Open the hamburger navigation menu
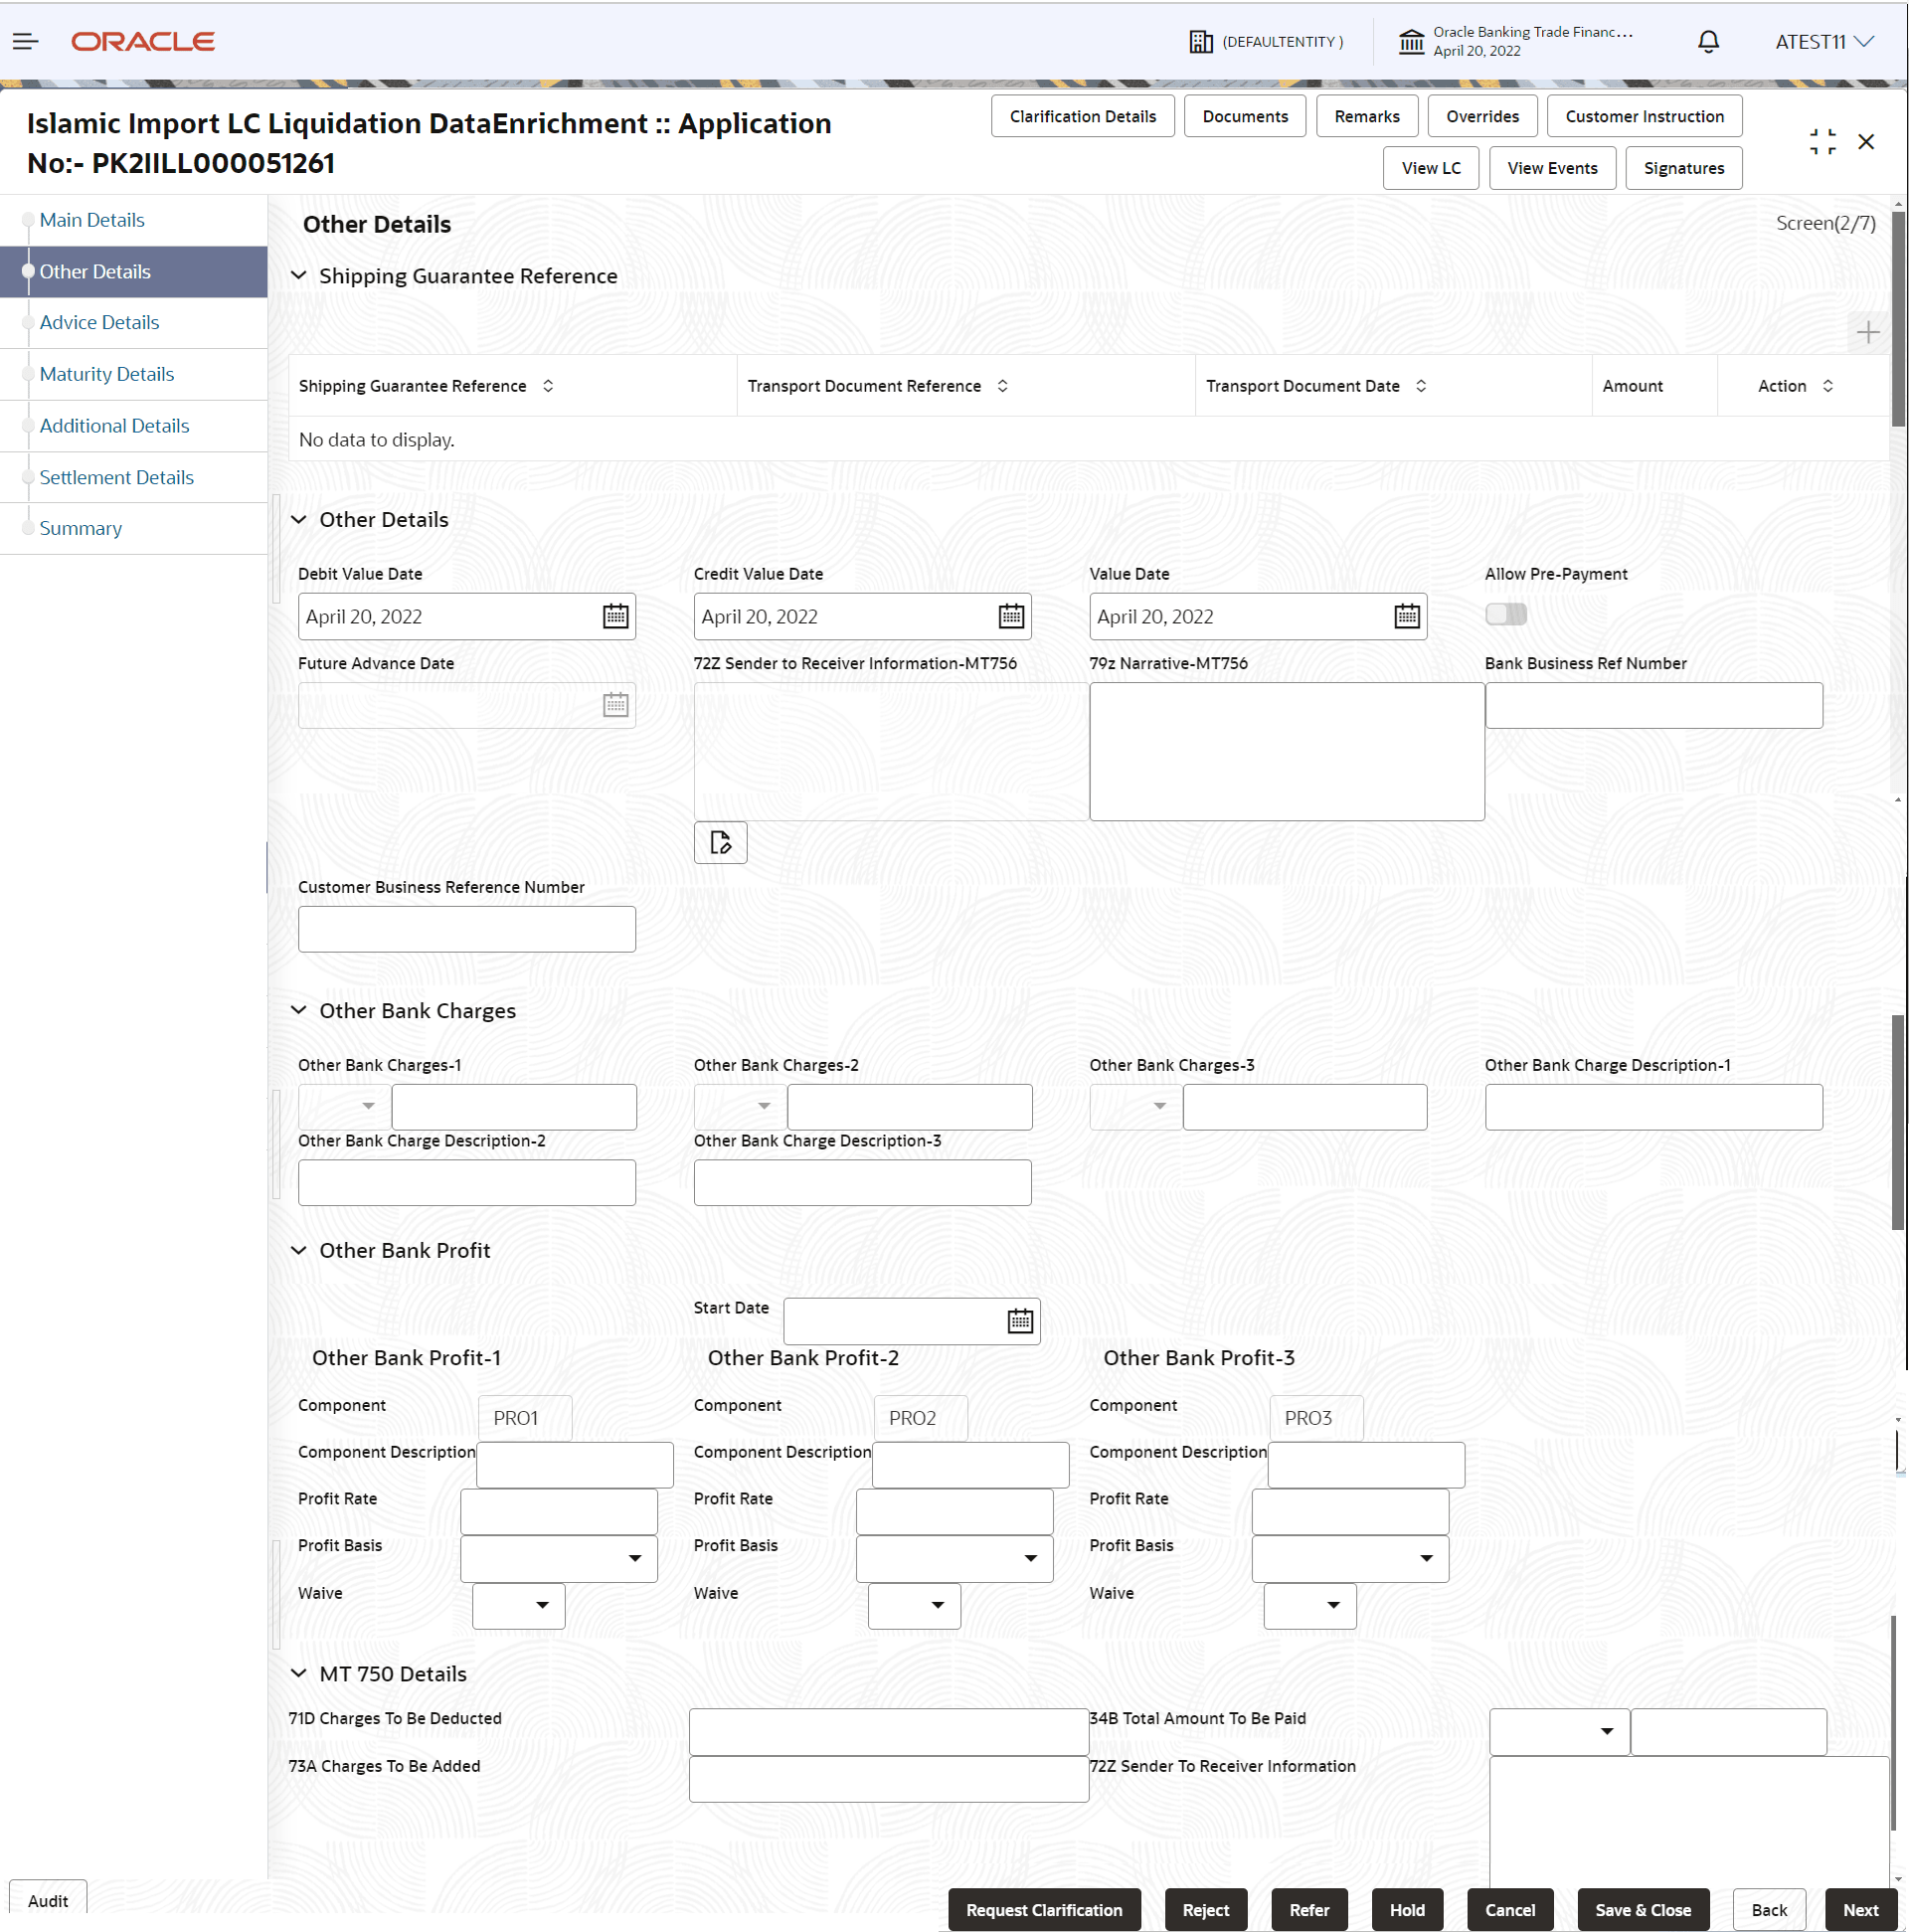The height and width of the screenshot is (1932, 1909). (x=25, y=41)
